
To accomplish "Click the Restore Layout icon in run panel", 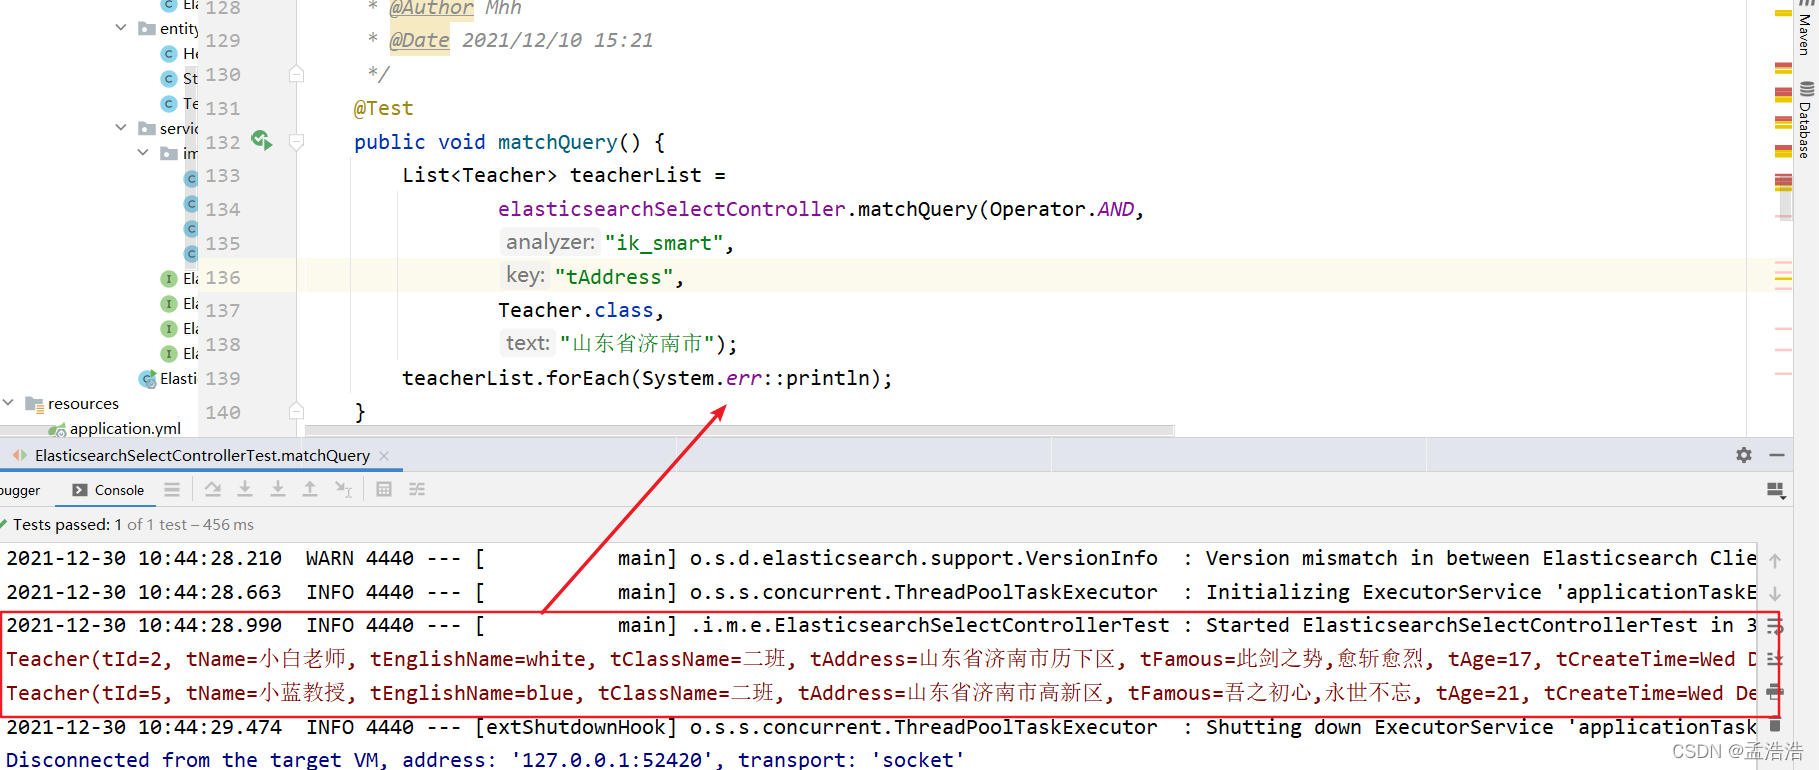I will 1776,490.
